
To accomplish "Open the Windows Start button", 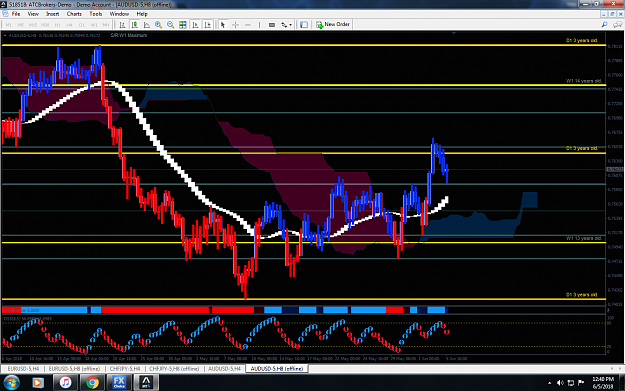I will click(11, 383).
